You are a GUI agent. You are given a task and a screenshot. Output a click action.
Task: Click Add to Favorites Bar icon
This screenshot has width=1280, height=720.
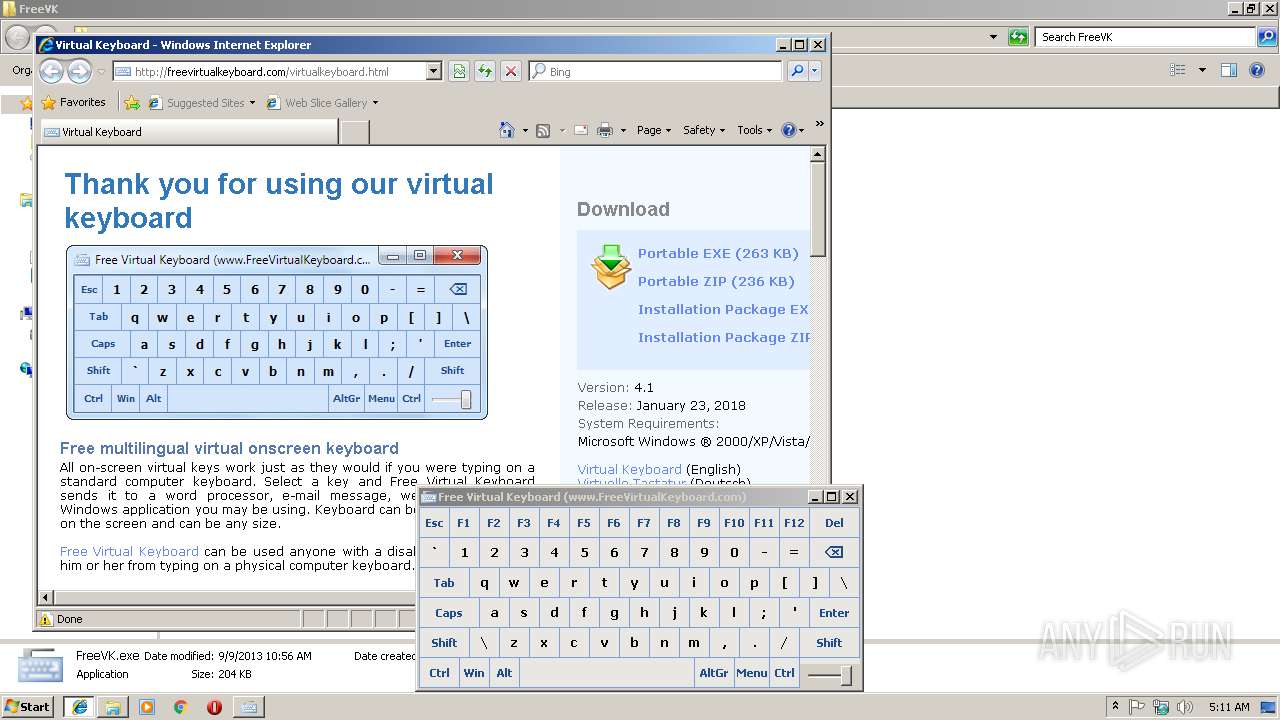click(x=131, y=102)
